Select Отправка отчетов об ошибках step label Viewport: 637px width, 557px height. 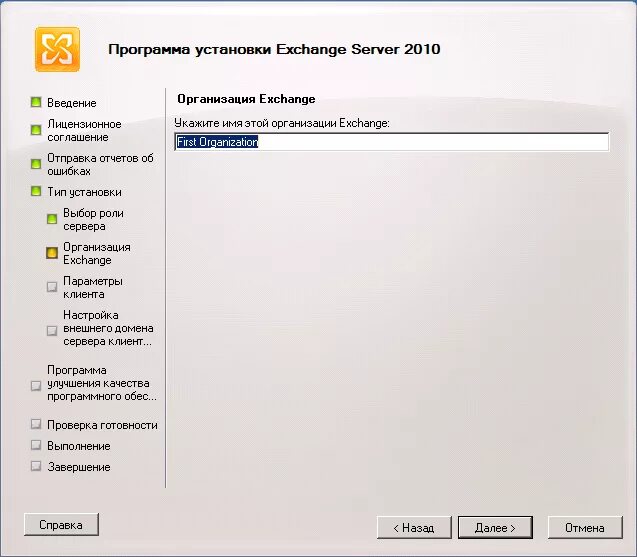click(100, 165)
